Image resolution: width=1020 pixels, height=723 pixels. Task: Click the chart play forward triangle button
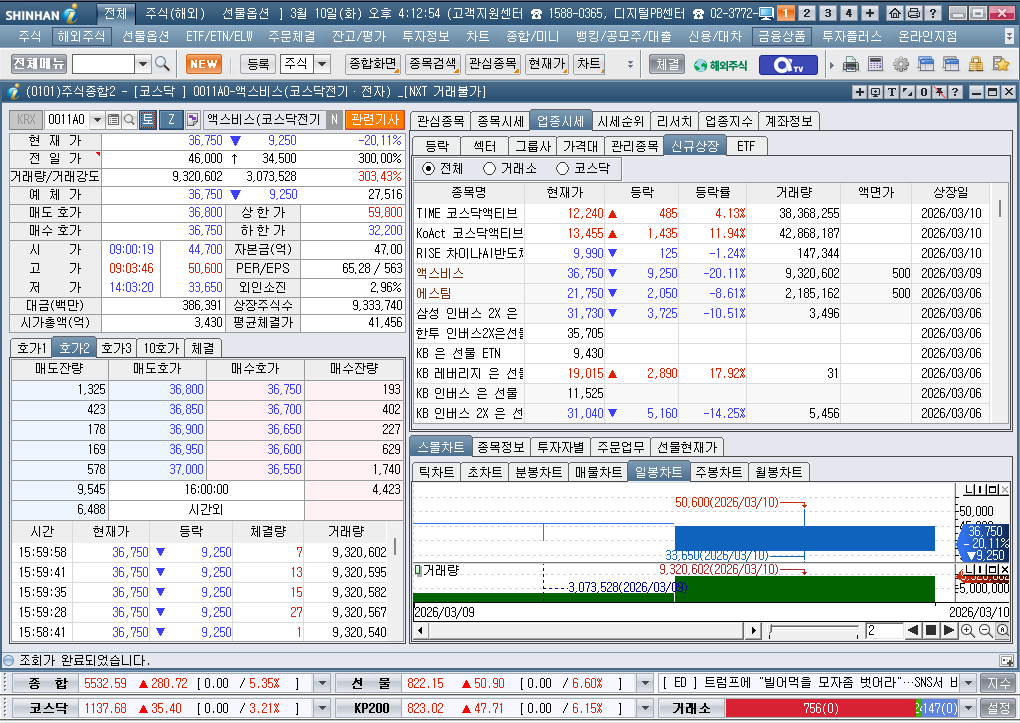(949, 631)
